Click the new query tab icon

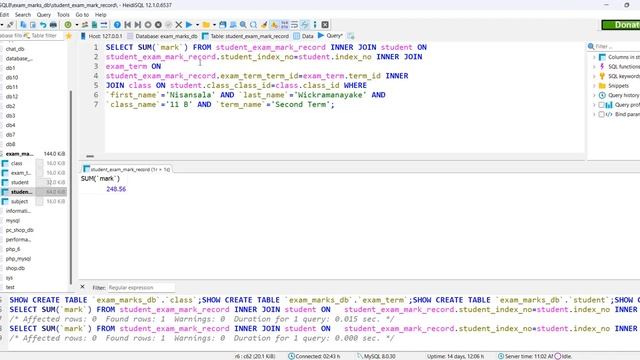[351, 36]
